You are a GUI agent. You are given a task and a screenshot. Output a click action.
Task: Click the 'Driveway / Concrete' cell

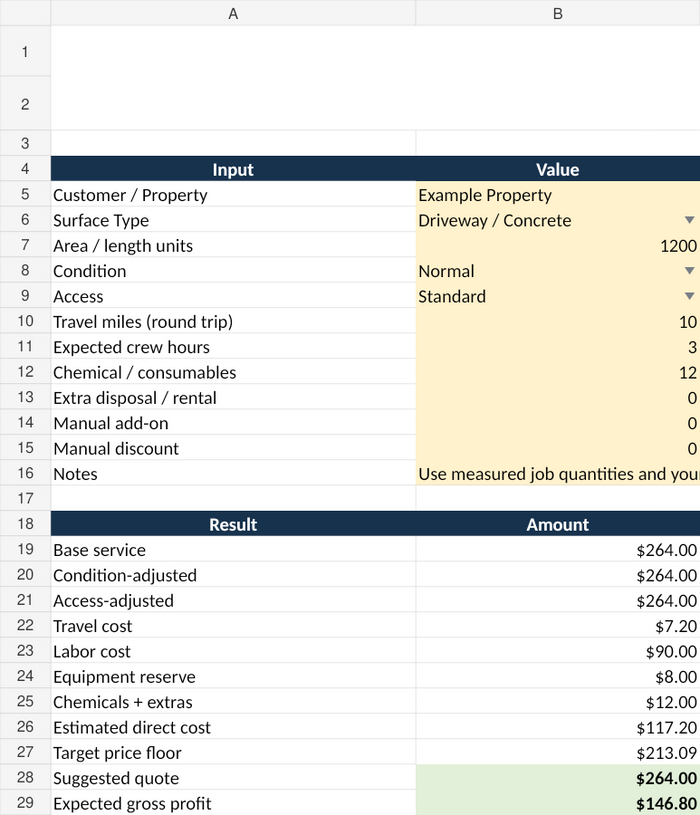[x=558, y=220]
